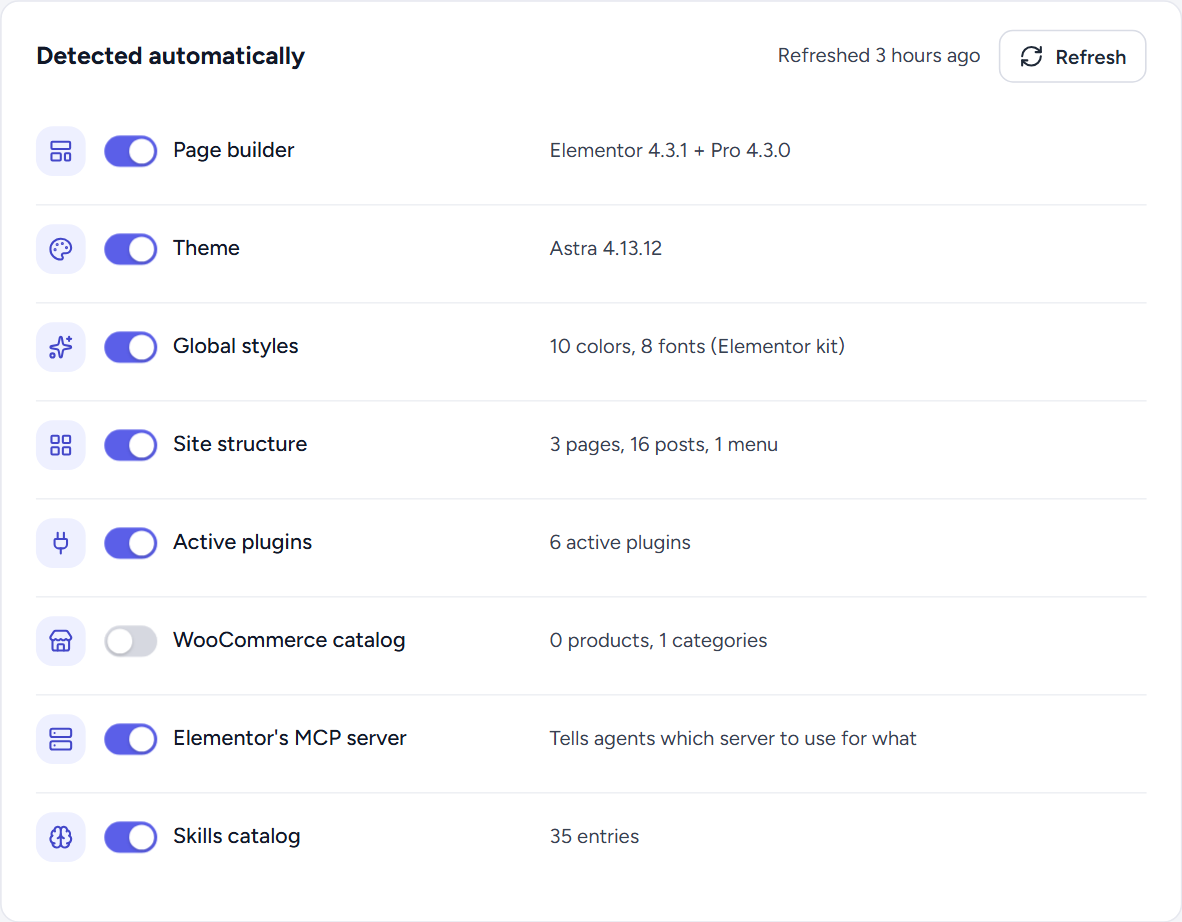Click '10 colors, 8 fonts (Elementor kit)'
The image size is (1182, 922).
[697, 347]
